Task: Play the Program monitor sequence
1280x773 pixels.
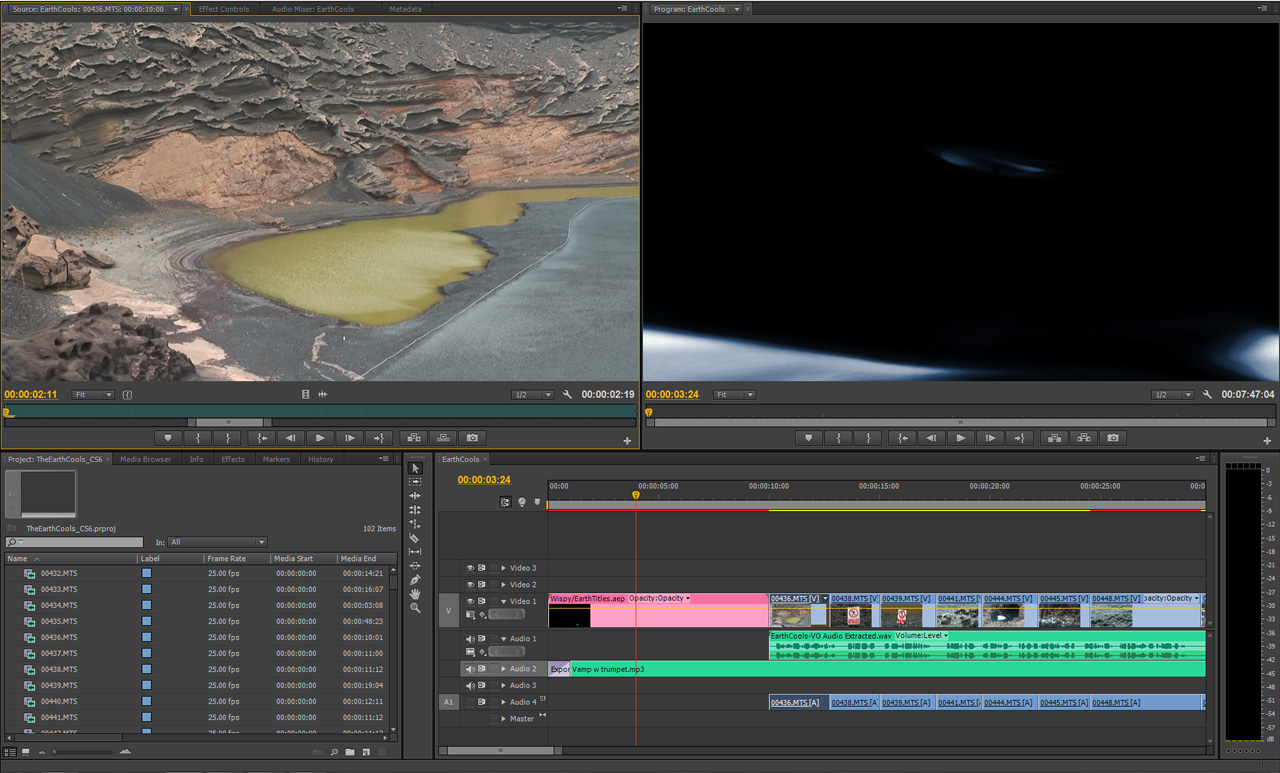Action: (960, 438)
